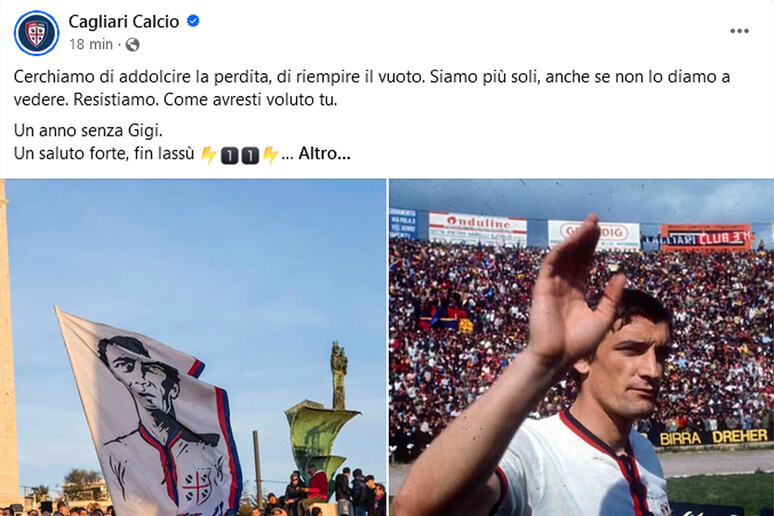Image resolution: width=774 pixels, height=516 pixels.
Task: Click the drawn face on the white flag
Action: coord(140,373)
